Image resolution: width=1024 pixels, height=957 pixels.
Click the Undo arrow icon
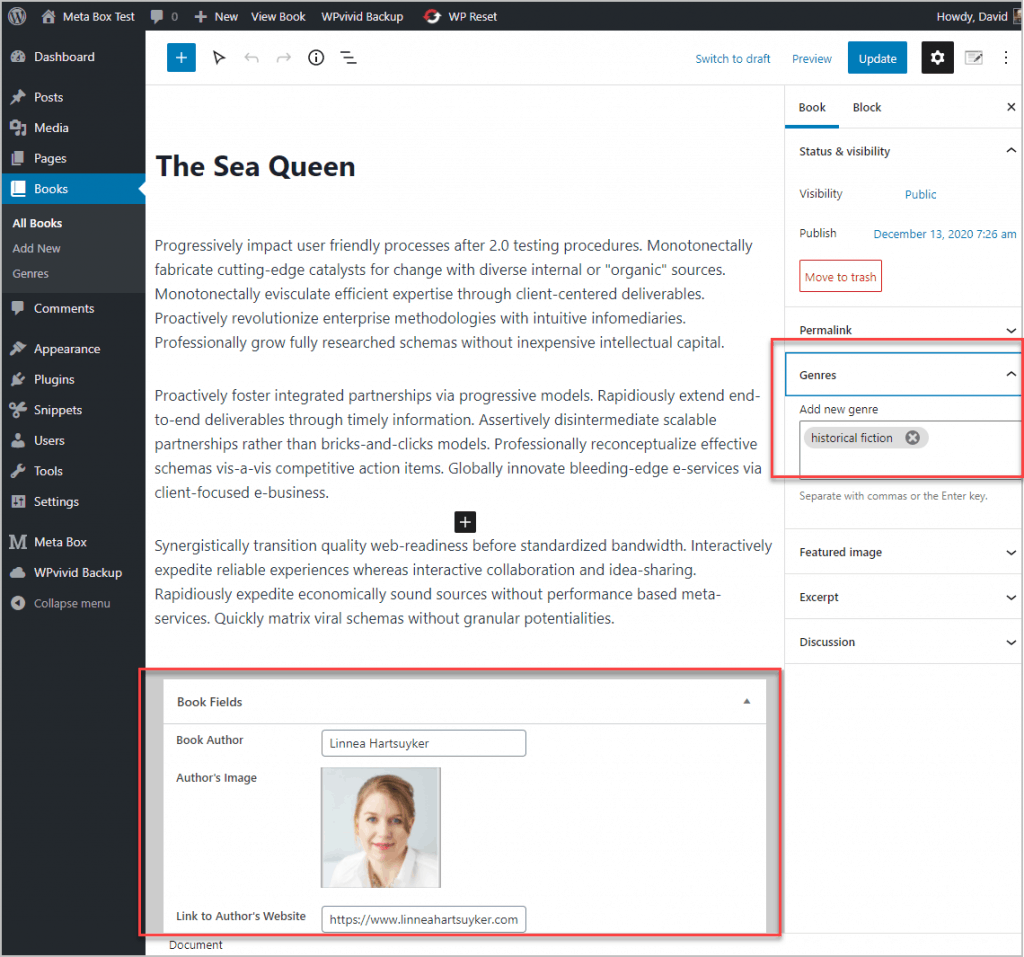click(x=251, y=58)
